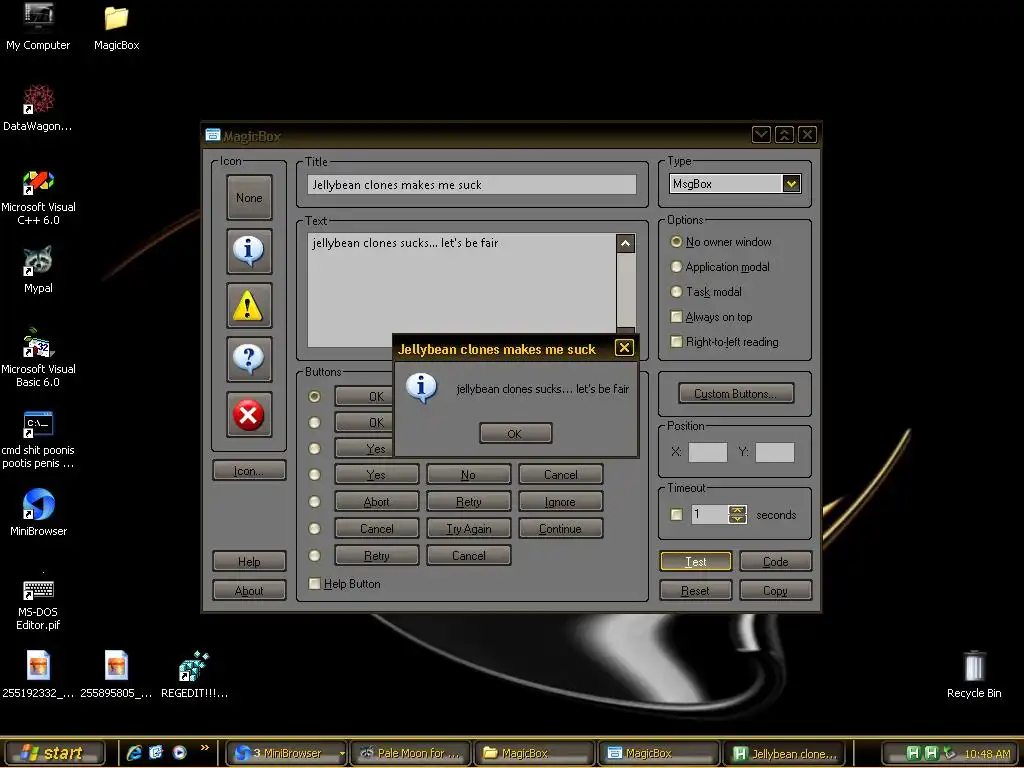Screen dimensions: 1024x768
Task: Open the MagicBox folder on desktop
Action: tap(116, 26)
